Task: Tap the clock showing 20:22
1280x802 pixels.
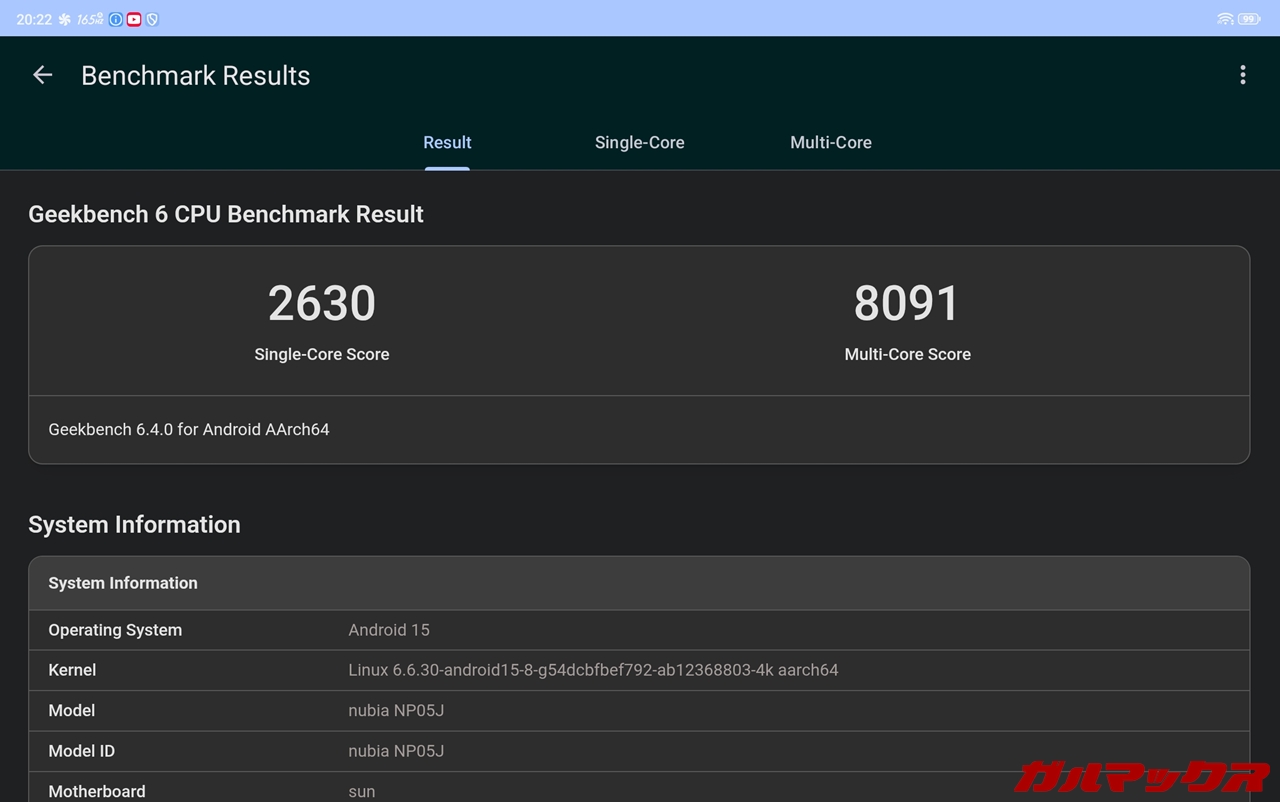Action: [33, 19]
